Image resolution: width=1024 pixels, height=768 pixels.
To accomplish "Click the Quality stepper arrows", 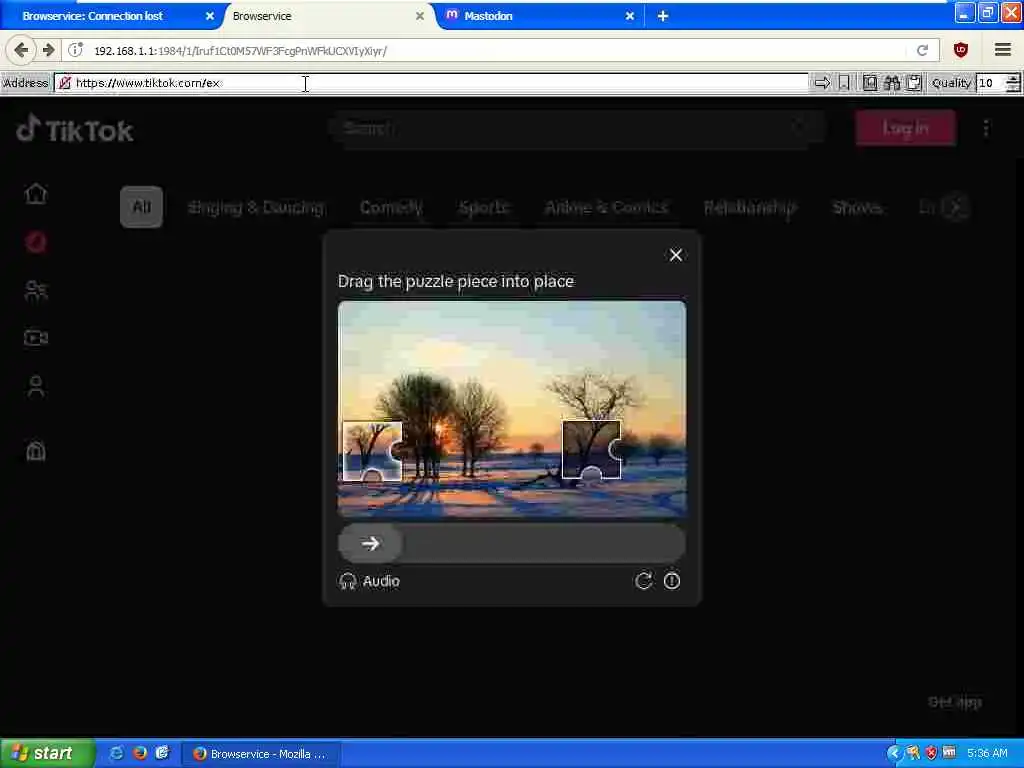I will [1013, 83].
